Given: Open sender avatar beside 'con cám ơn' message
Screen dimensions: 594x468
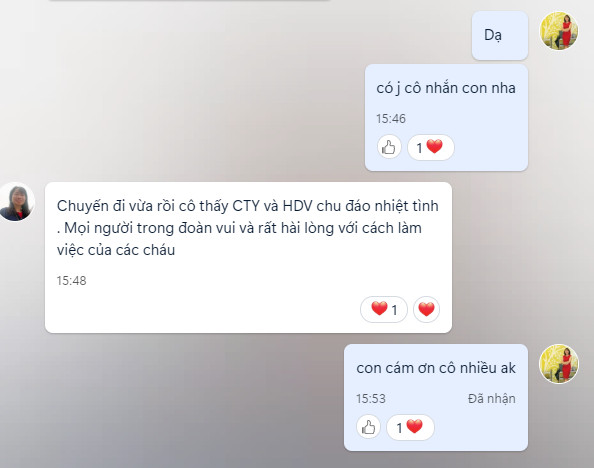Looking at the screenshot, I should click(x=559, y=364).
